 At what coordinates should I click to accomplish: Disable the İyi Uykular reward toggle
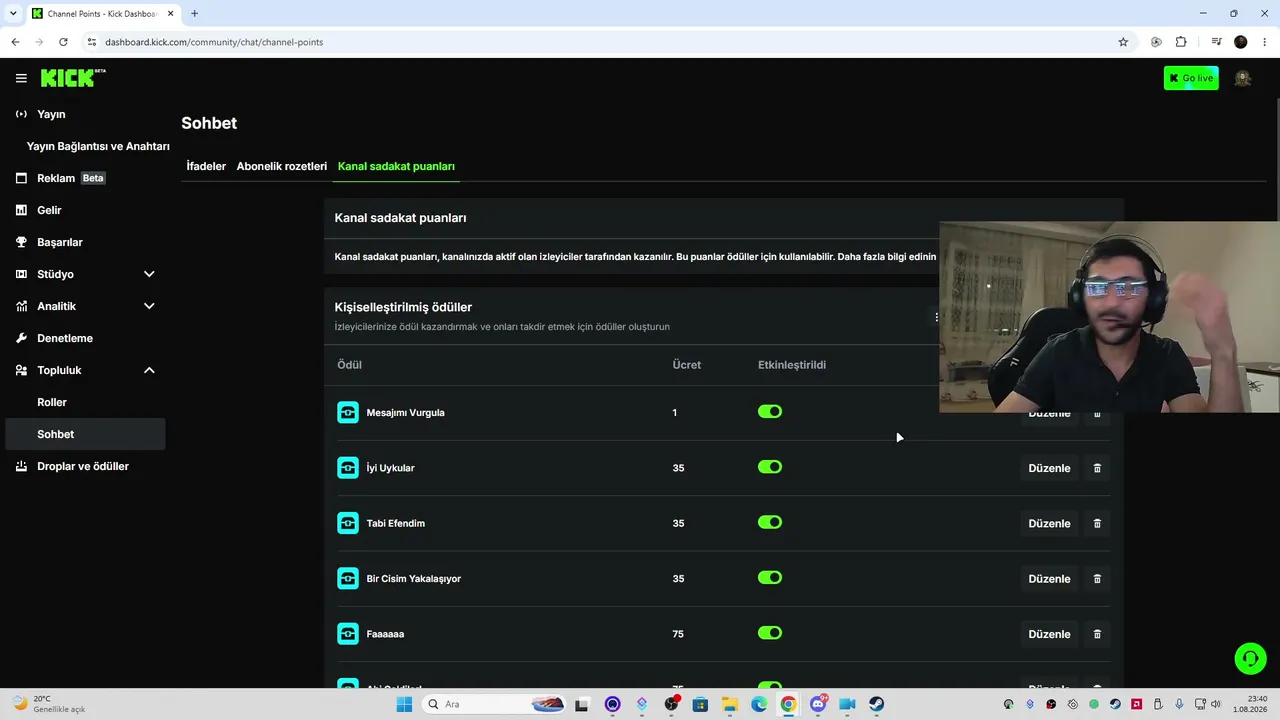click(770, 467)
